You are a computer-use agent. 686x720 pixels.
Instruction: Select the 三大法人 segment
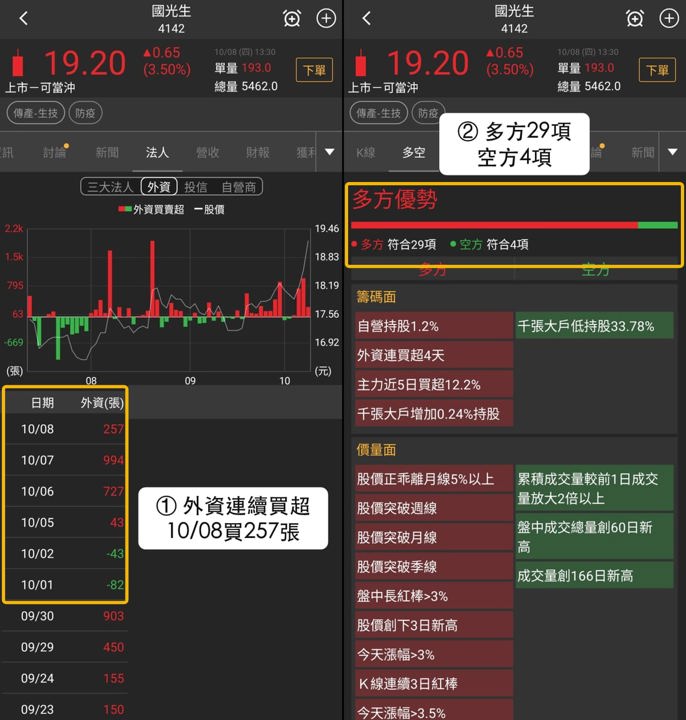click(x=110, y=187)
